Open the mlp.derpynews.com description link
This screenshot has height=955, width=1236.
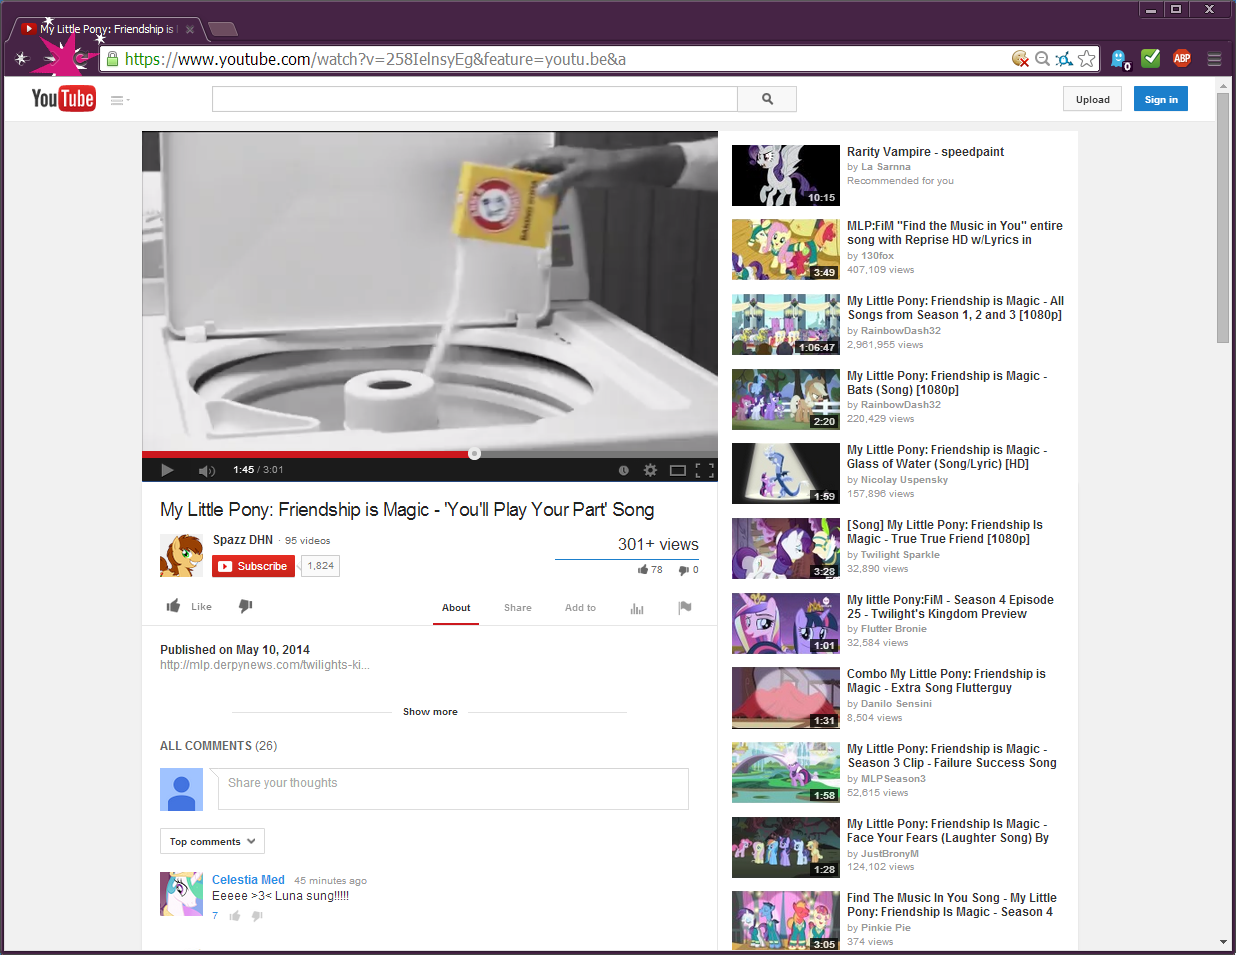265,665
